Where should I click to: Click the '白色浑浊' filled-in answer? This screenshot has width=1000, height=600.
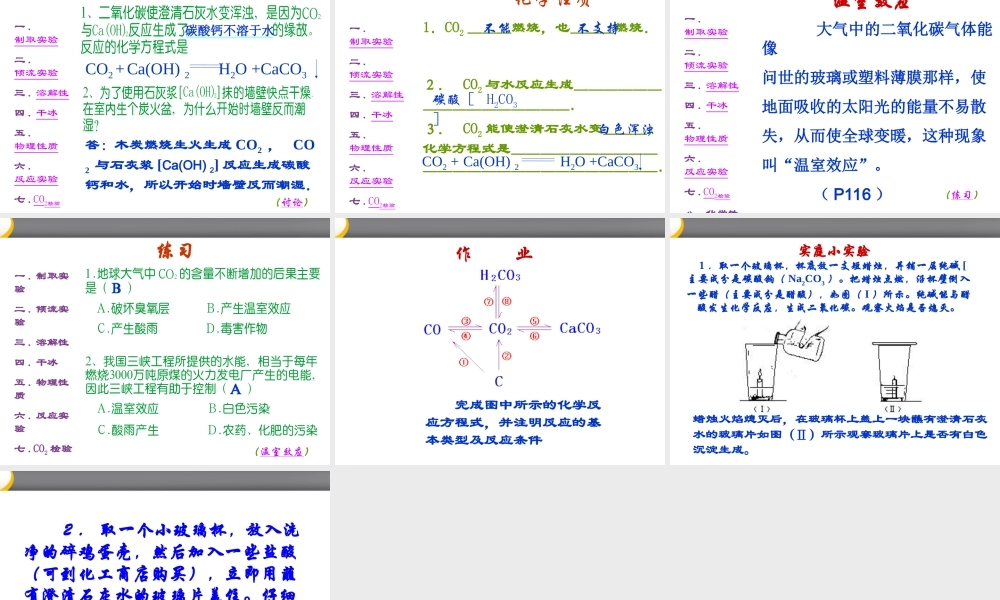627,129
